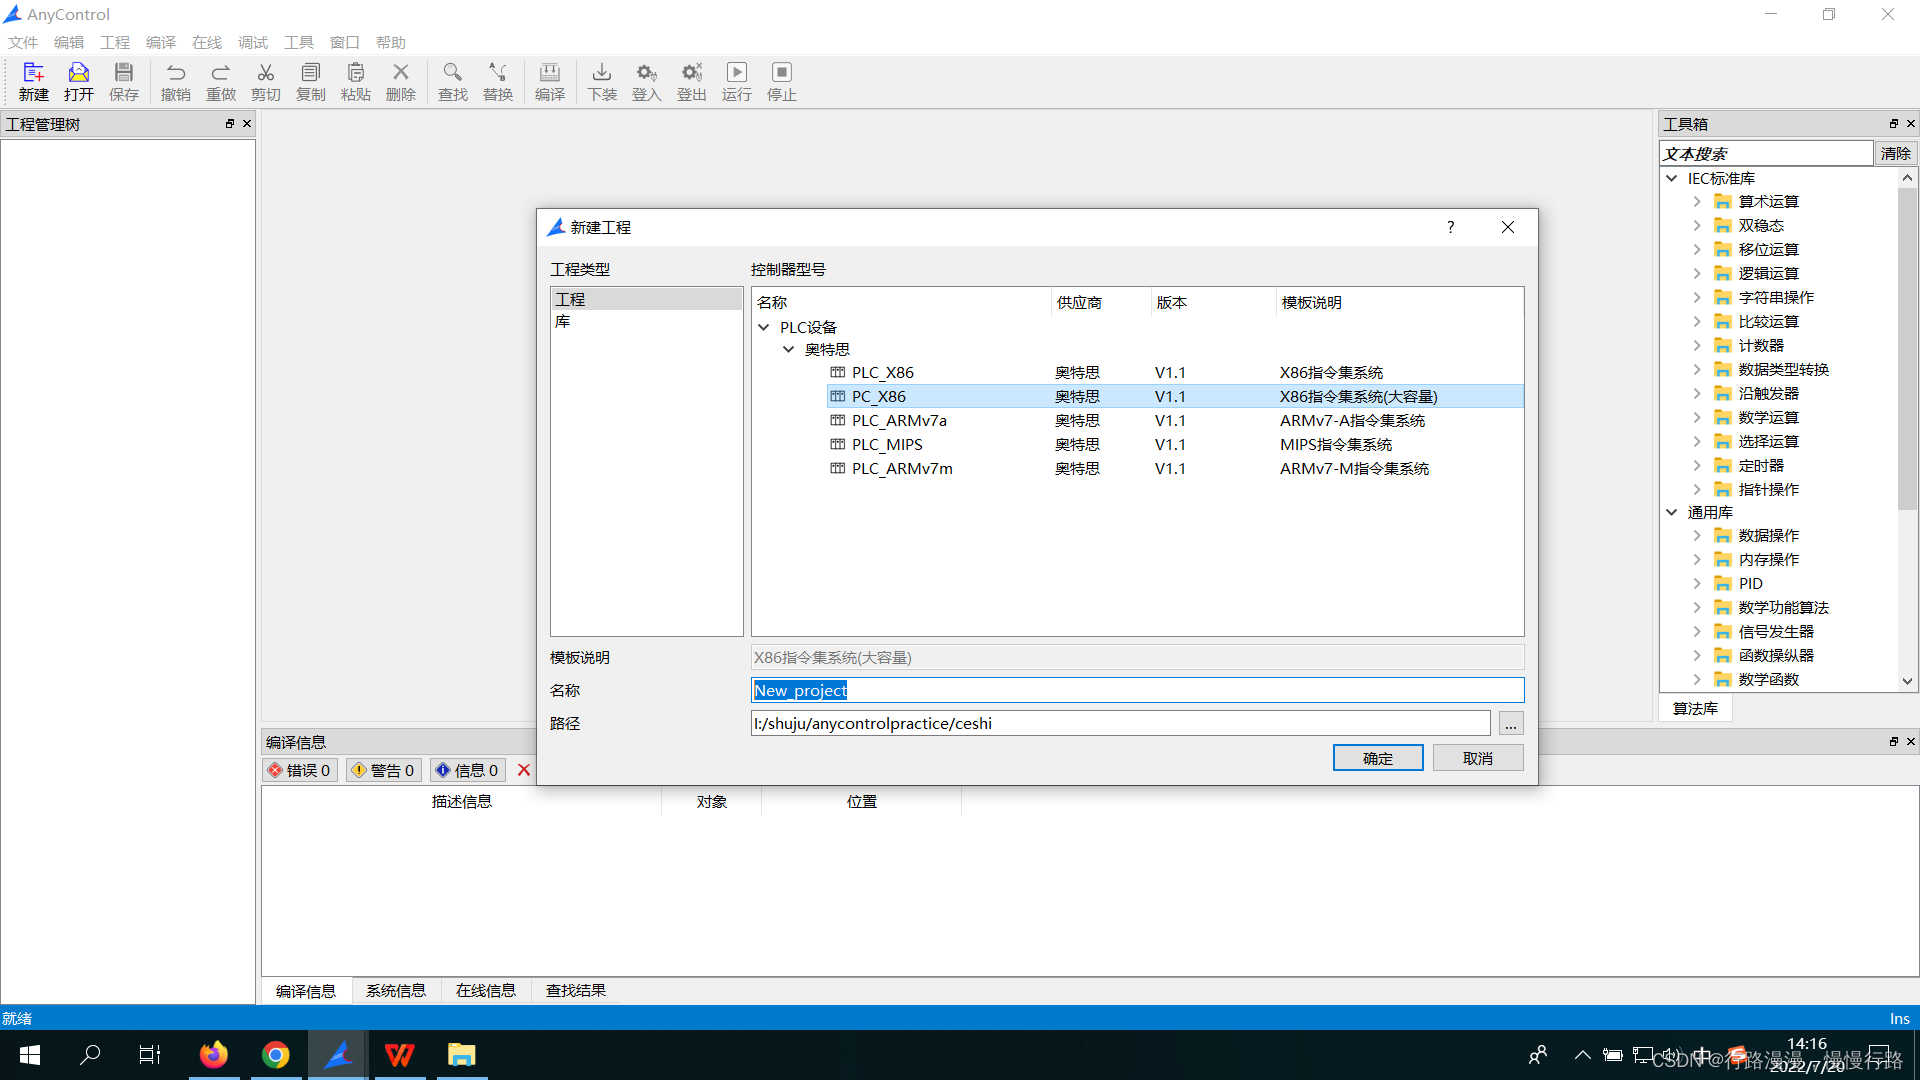Image resolution: width=1920 pixels, height=1080 pixels.
Task: Toggle the 错误 filter in compile messages
Action: 299,770
